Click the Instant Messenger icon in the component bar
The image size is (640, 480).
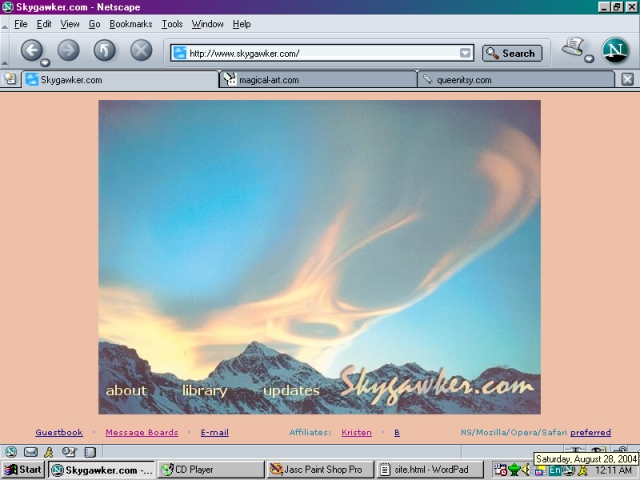(x=49, y=452)
